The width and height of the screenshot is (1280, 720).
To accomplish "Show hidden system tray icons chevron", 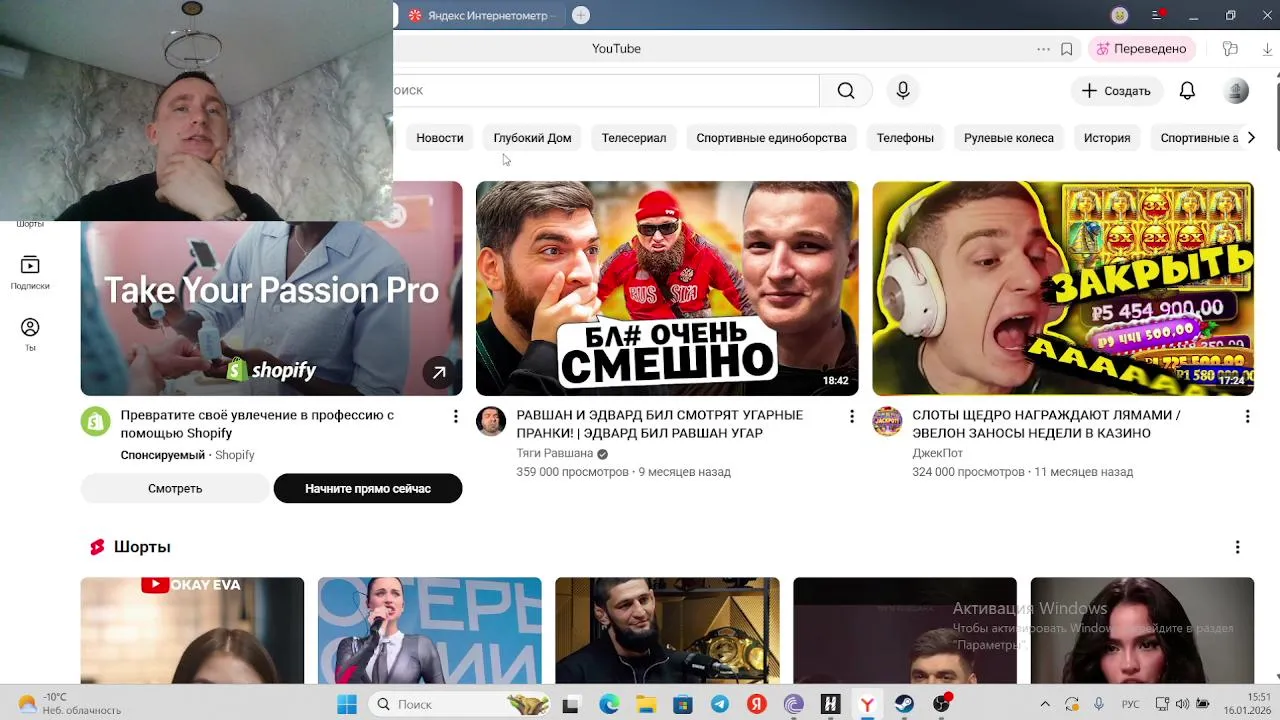I will 1045,704.
